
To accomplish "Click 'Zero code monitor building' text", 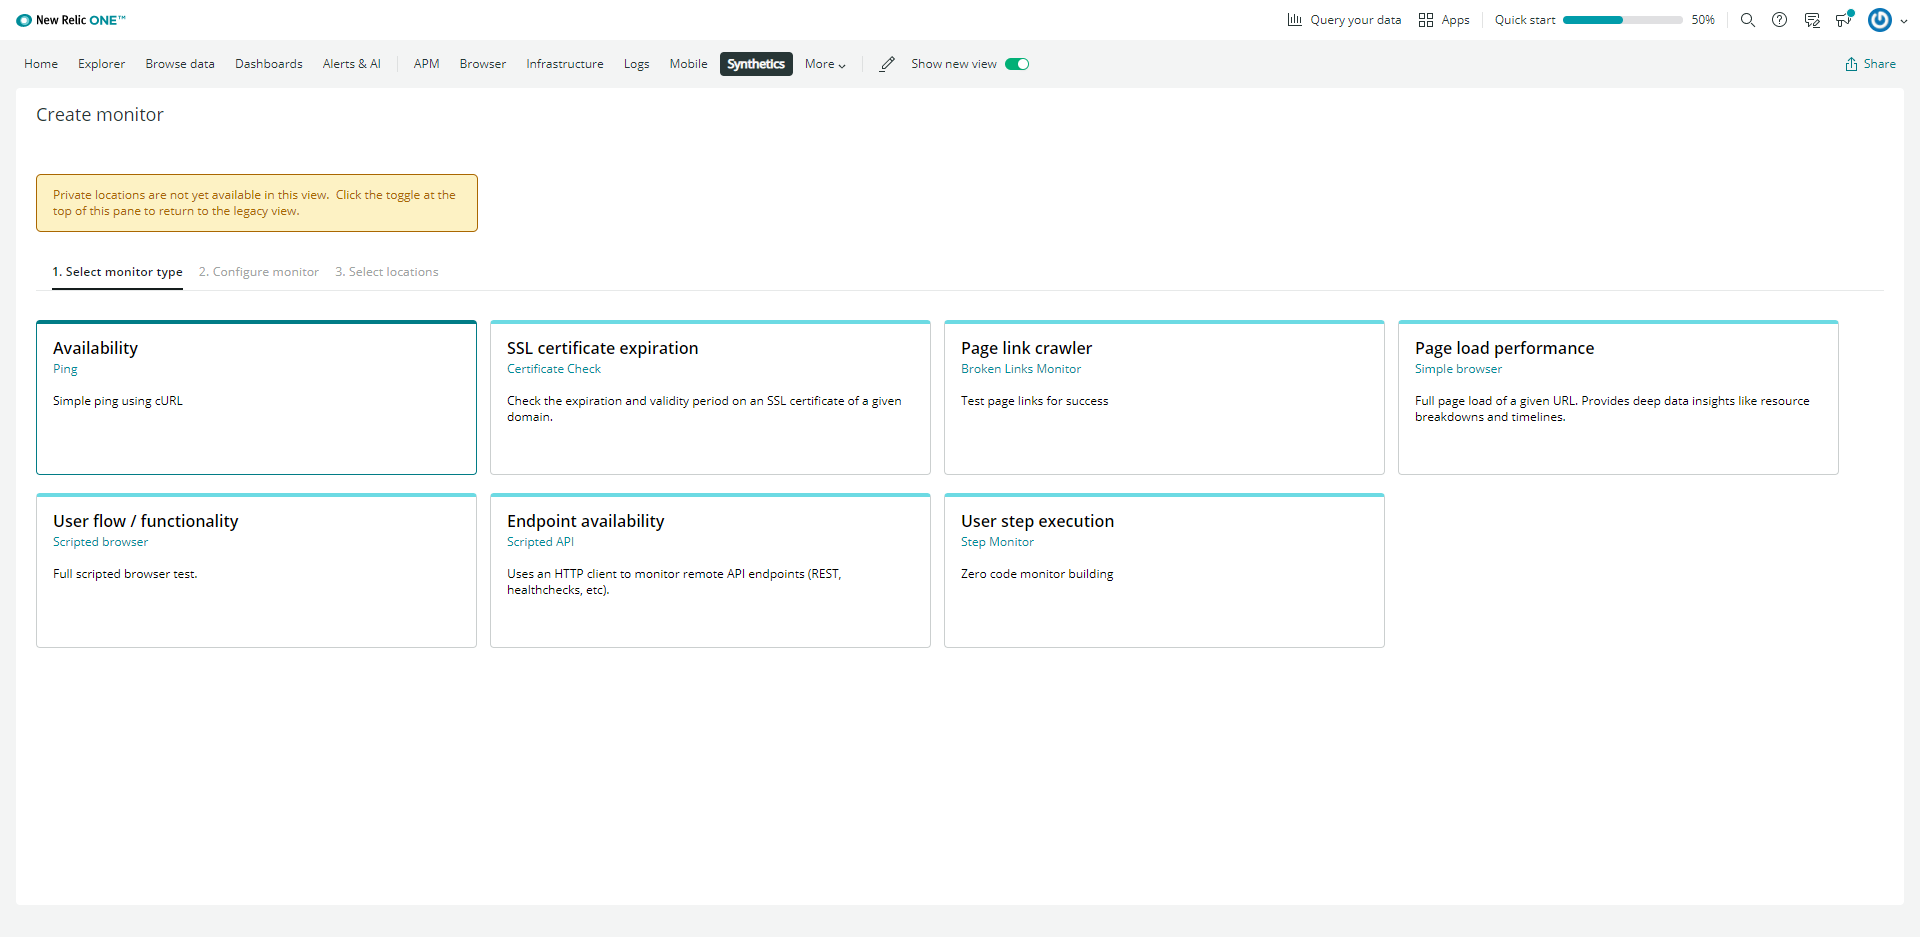I will coord(1037,574).
